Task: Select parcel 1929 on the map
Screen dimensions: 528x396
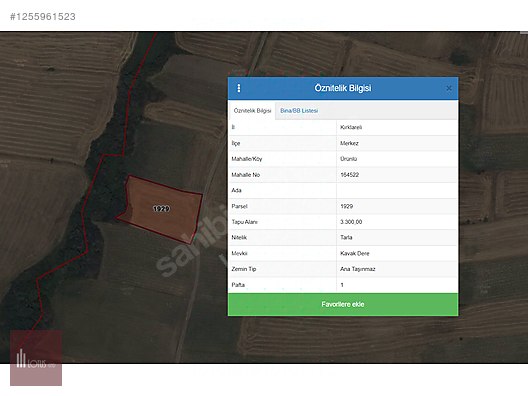Action: 161,209
